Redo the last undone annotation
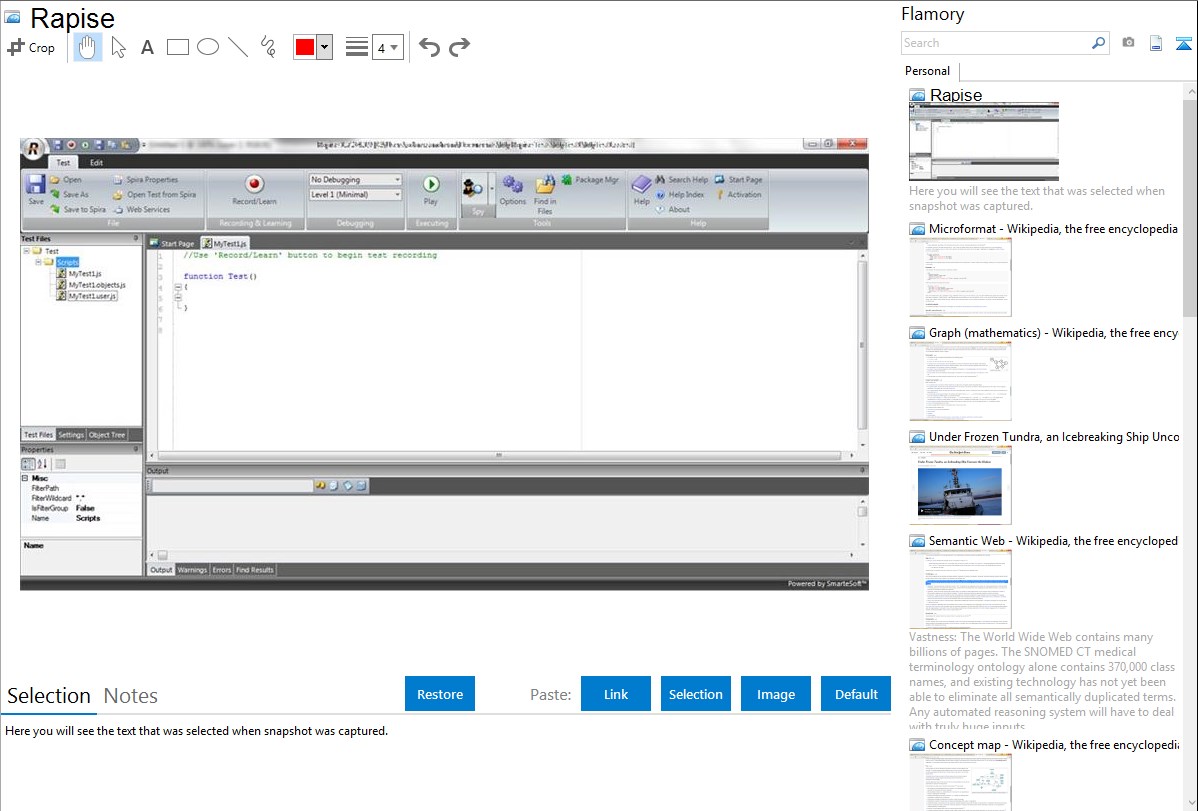The width and height of the screenshot is (1198, 811). tap(459, 47)
